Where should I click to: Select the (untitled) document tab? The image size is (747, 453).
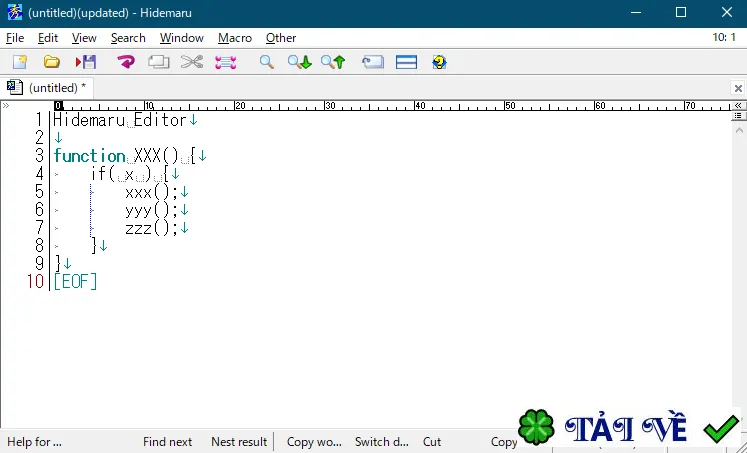tap(47, 88)
